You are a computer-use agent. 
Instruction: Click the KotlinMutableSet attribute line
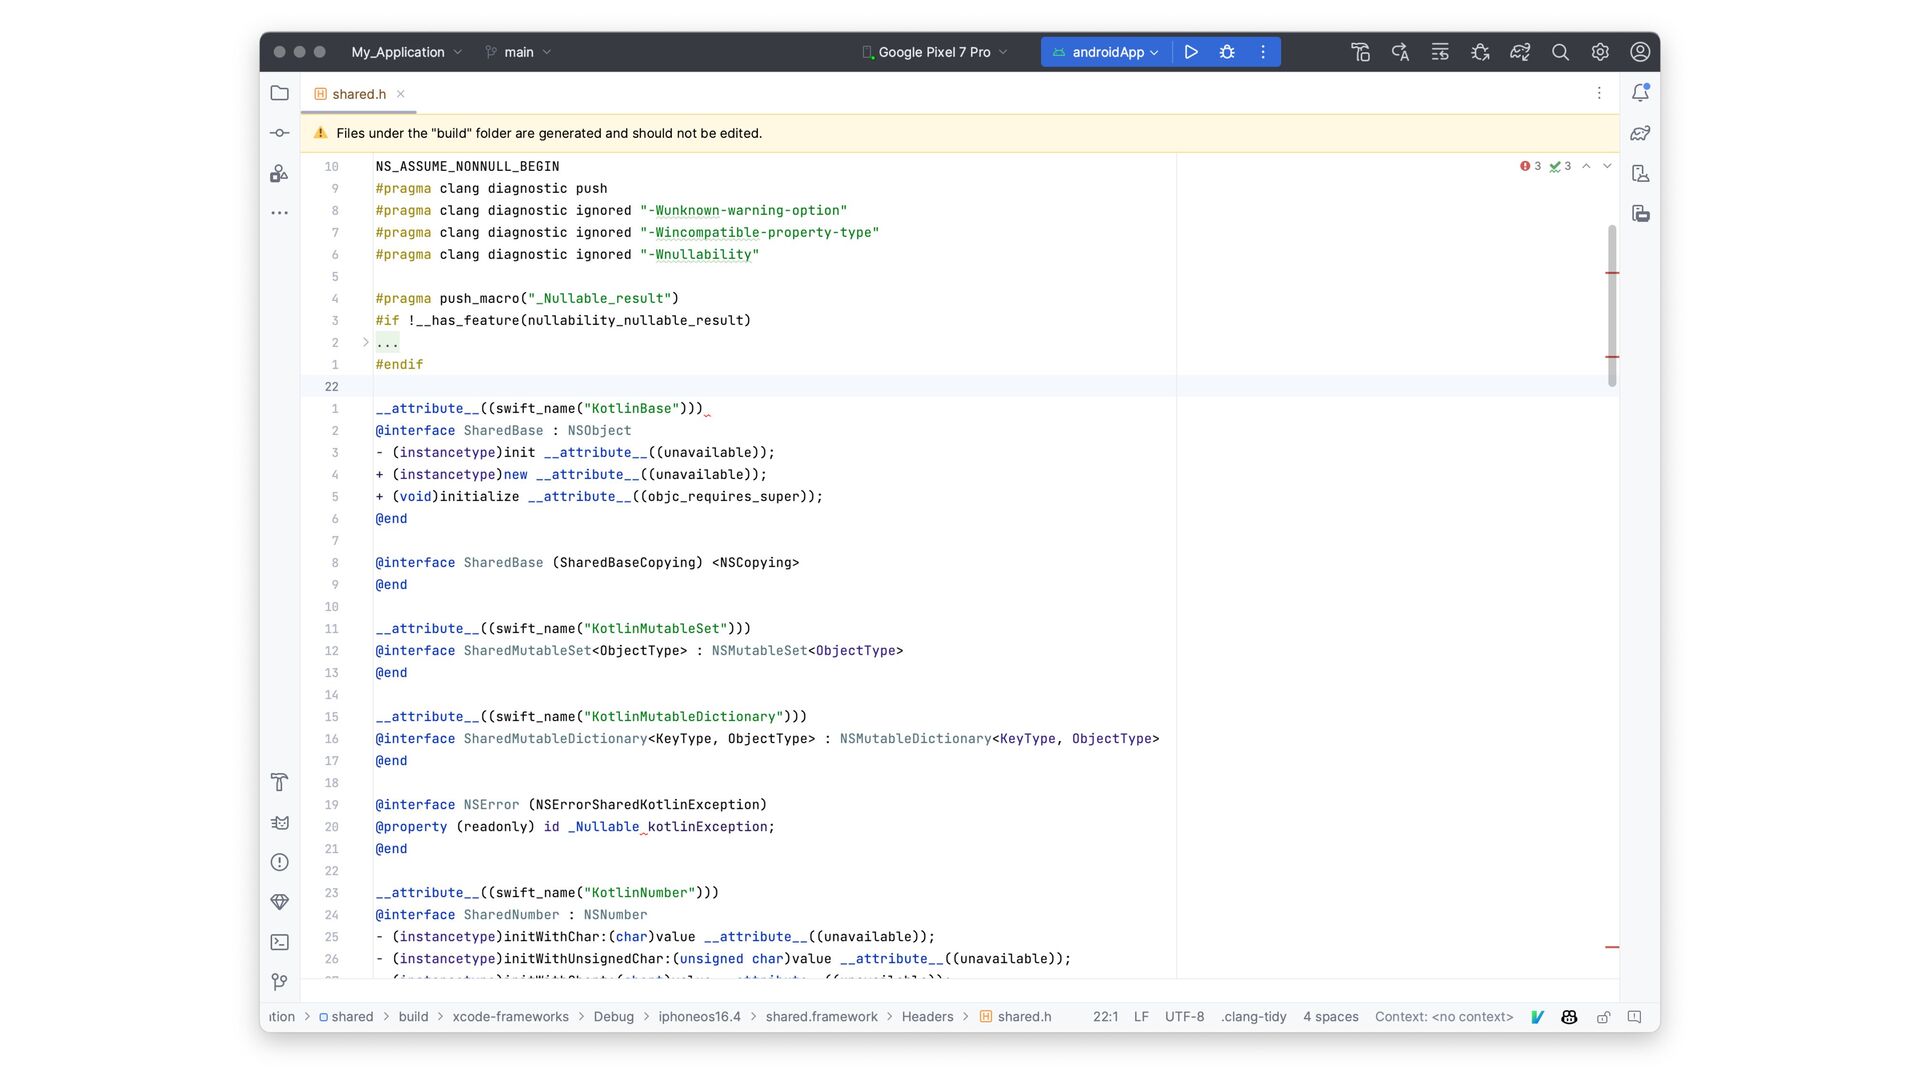tap(563, 628)
